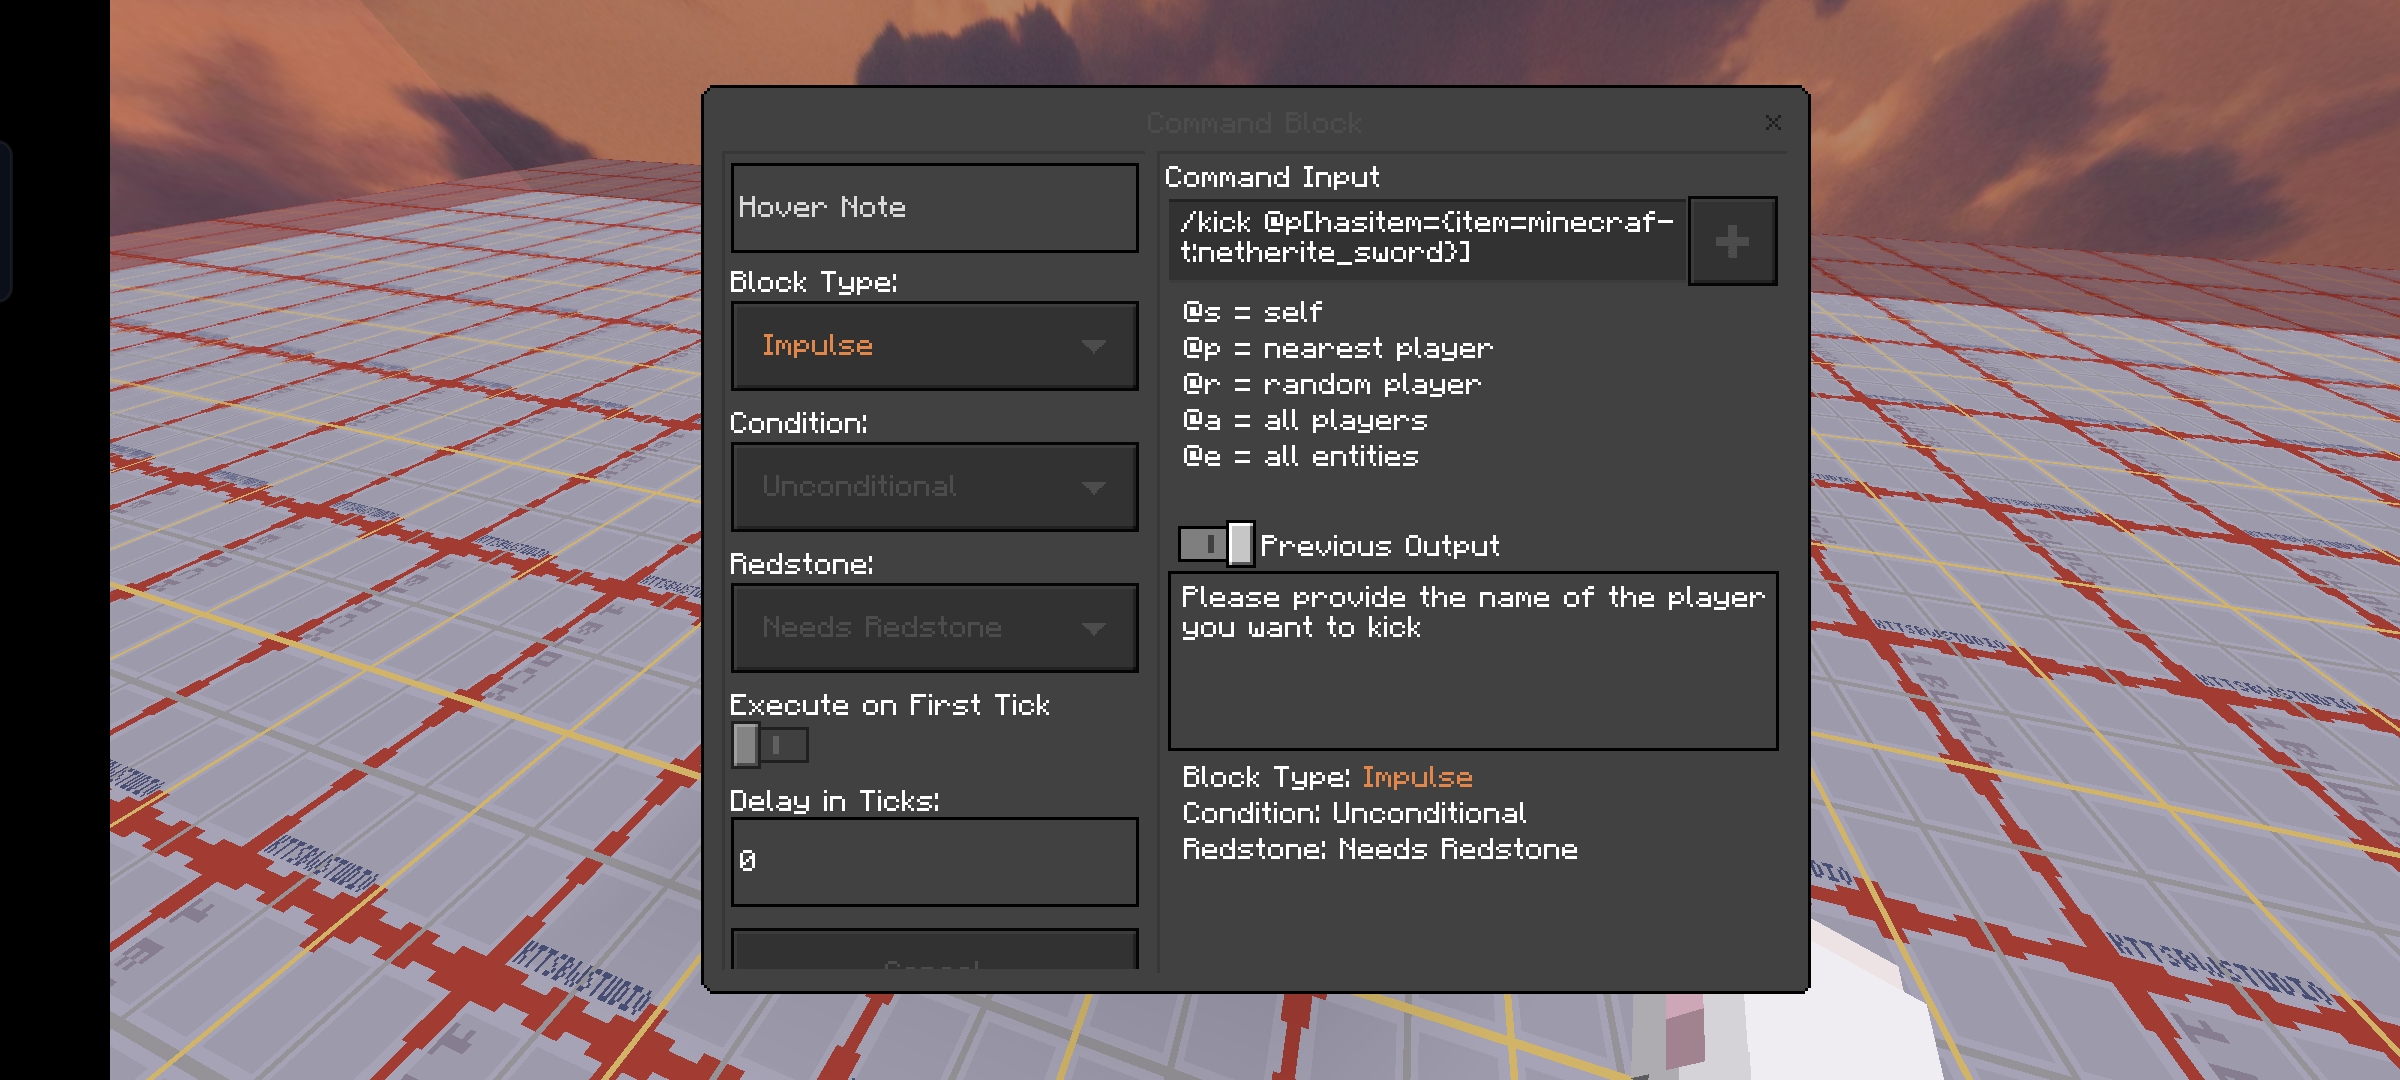Click the /kick command input box

point(1427,238)
